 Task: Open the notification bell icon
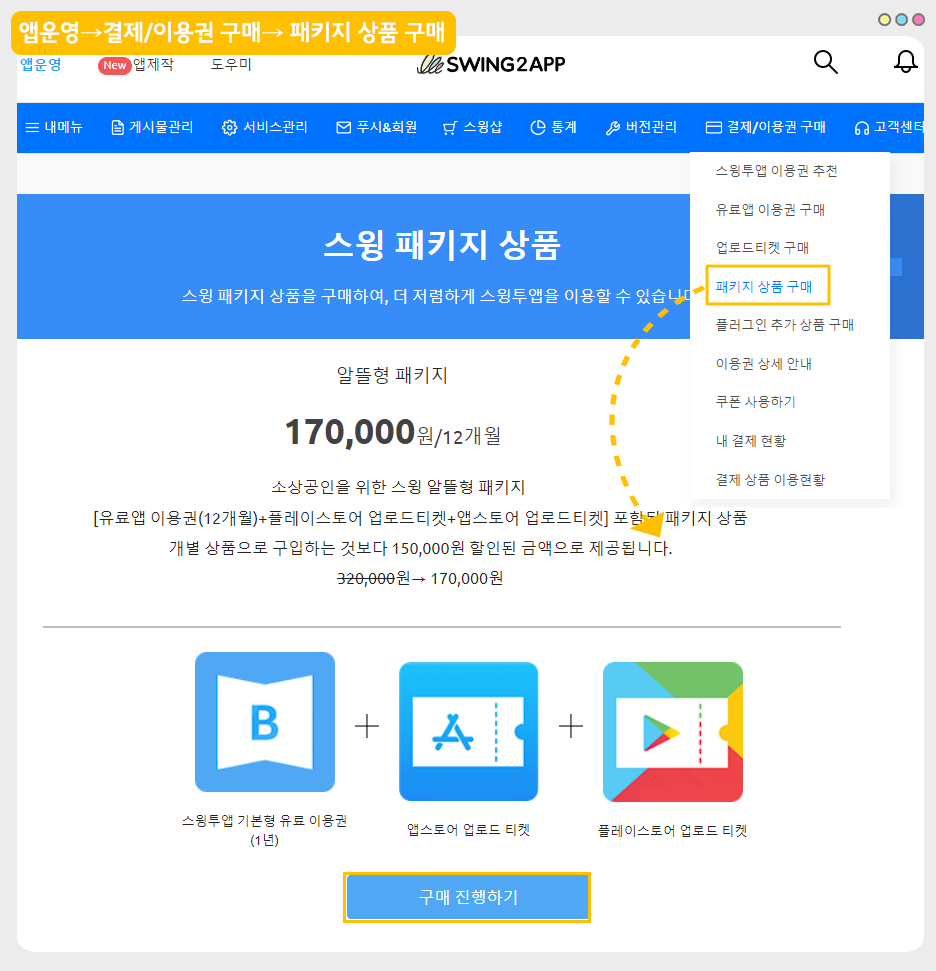905,61
